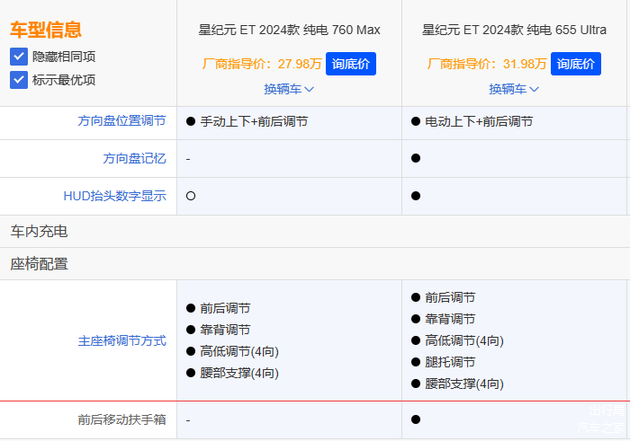Click the HUD抬头数字显示 label
The width and height of the screenshot is (630, 441).
tap(115, 196)
